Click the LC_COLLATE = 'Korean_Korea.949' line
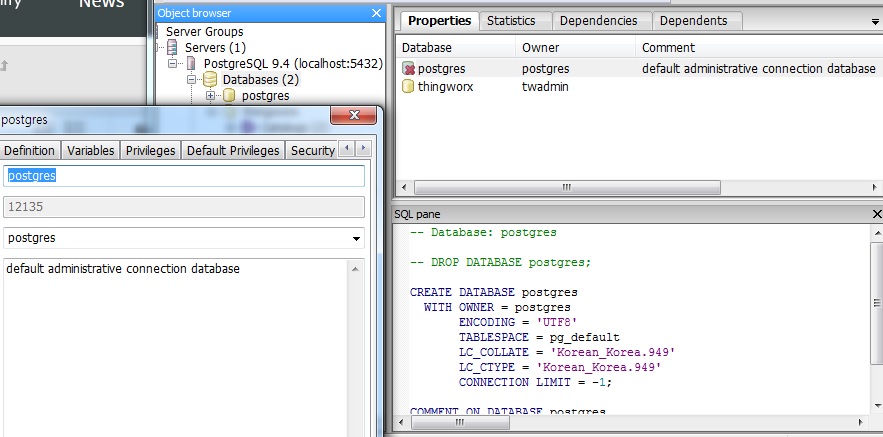883x437 pixels. pyautogui.click(x=567, y=352)
